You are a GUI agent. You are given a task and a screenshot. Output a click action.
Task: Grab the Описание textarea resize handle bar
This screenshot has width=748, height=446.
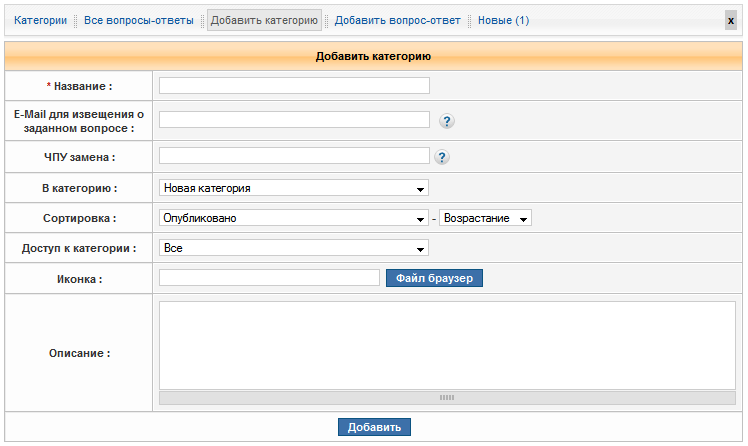[x=447, y=397]
